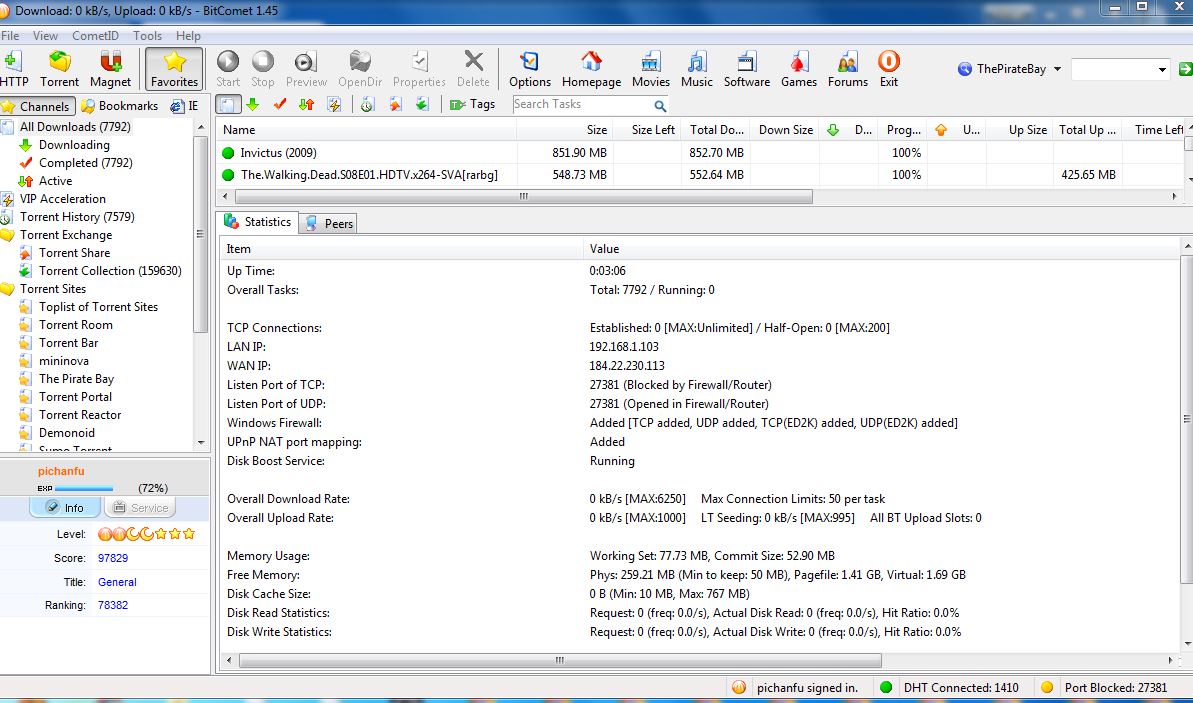Open the General title link

tap(117, 582)
